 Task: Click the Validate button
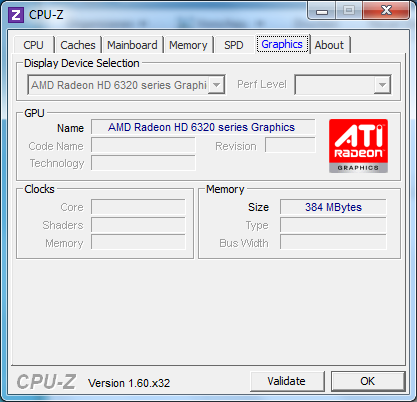[x=287, y=381]
